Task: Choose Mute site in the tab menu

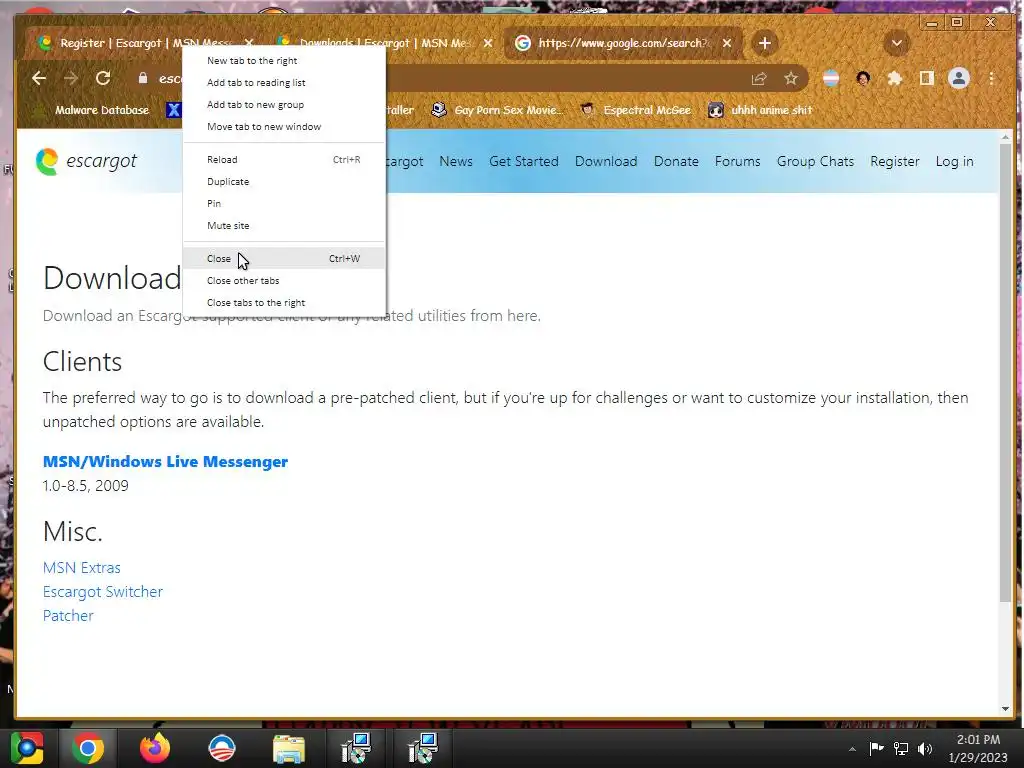Action: (x=284, y=226)
